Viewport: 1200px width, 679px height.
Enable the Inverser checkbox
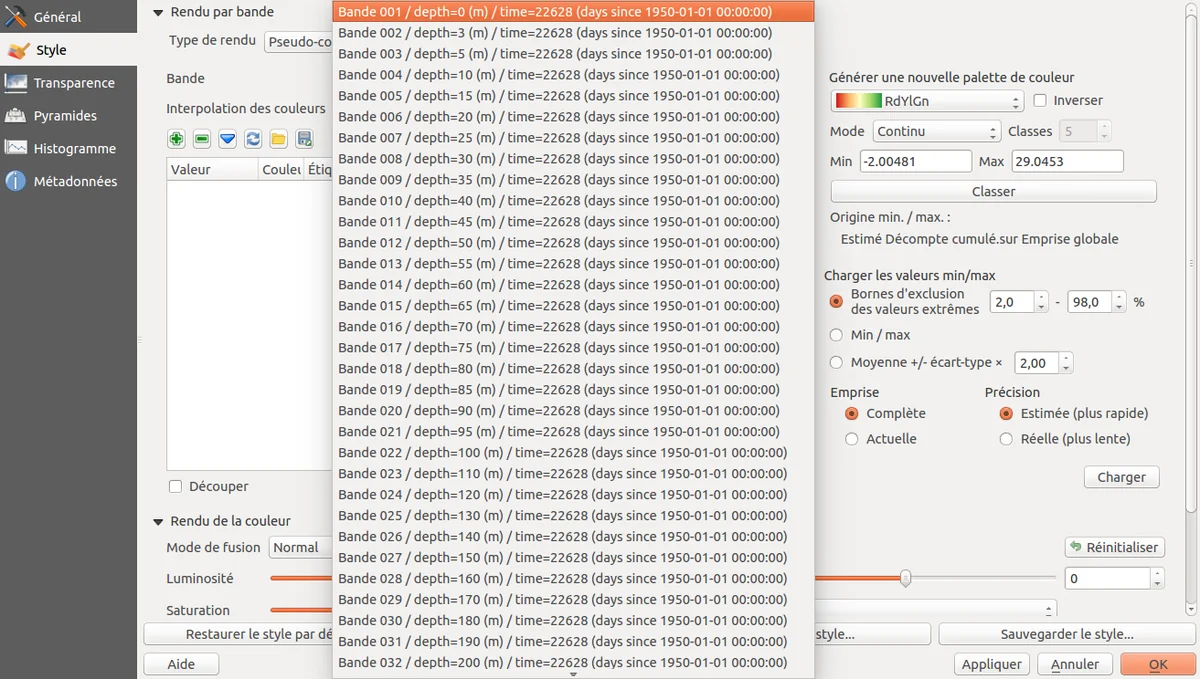[x=1040, y=100]
